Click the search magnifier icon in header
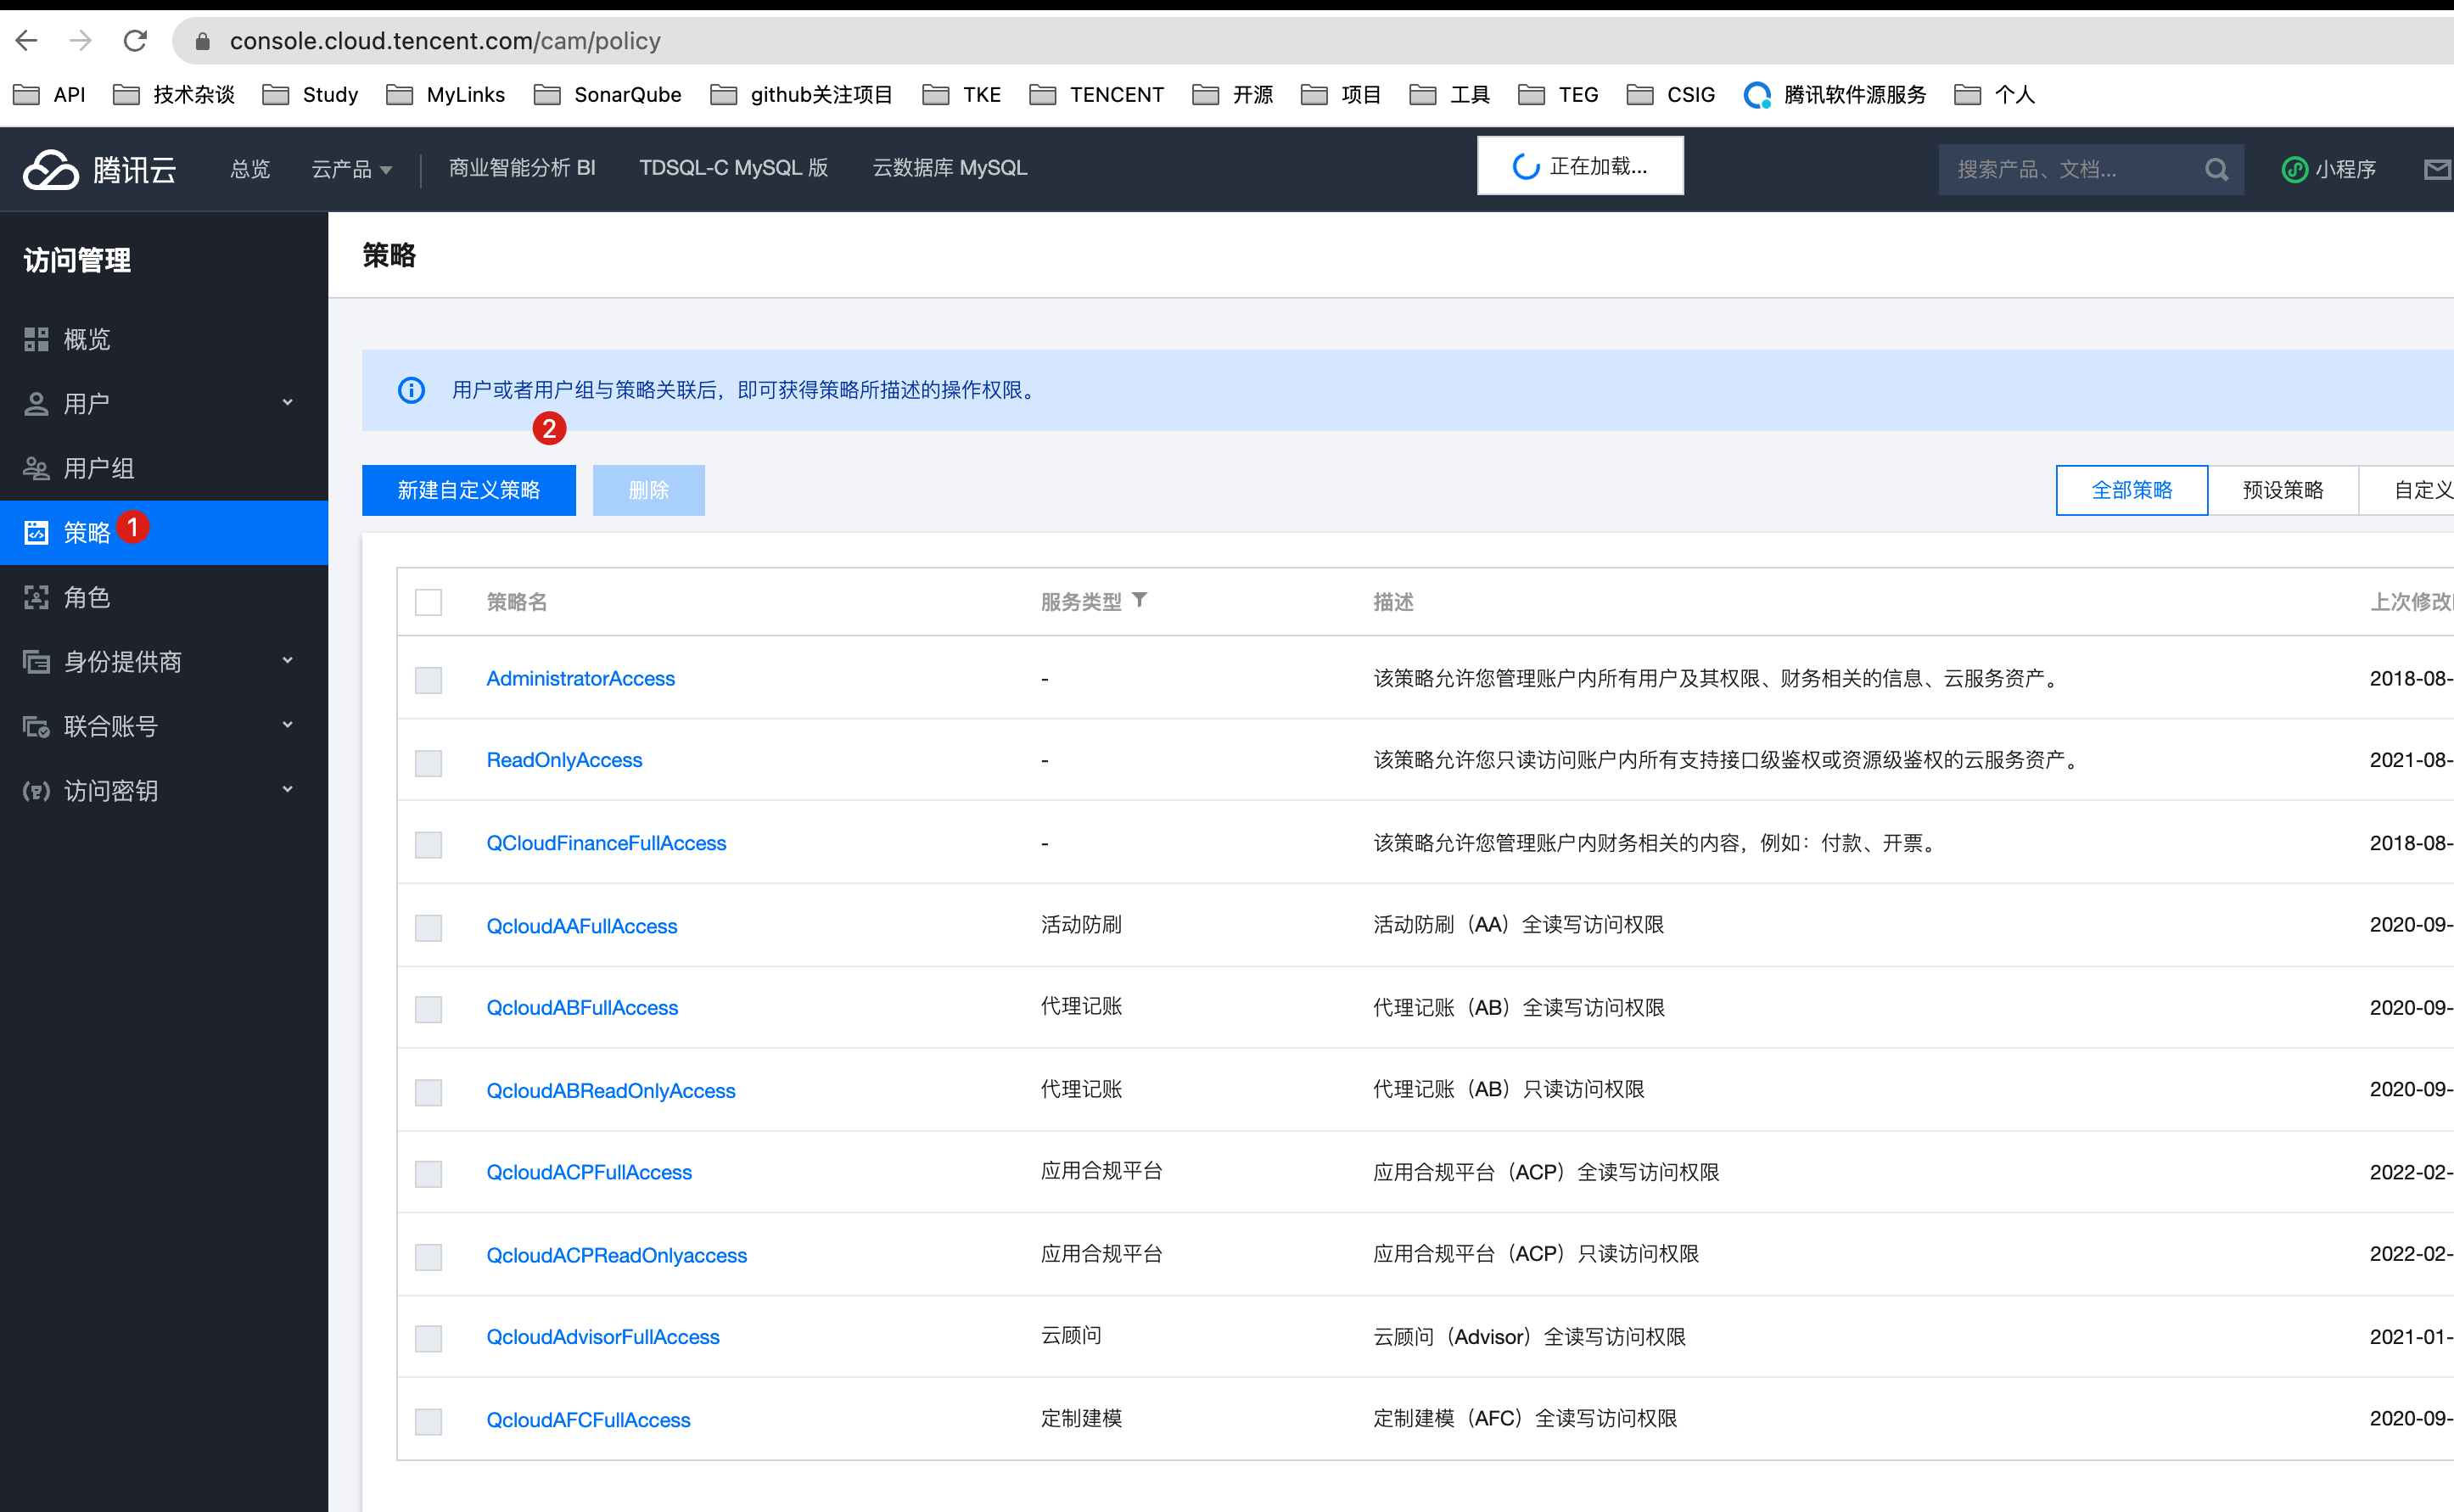This screenshot has height=1512, width=2454. click(x=2216, y=169)
